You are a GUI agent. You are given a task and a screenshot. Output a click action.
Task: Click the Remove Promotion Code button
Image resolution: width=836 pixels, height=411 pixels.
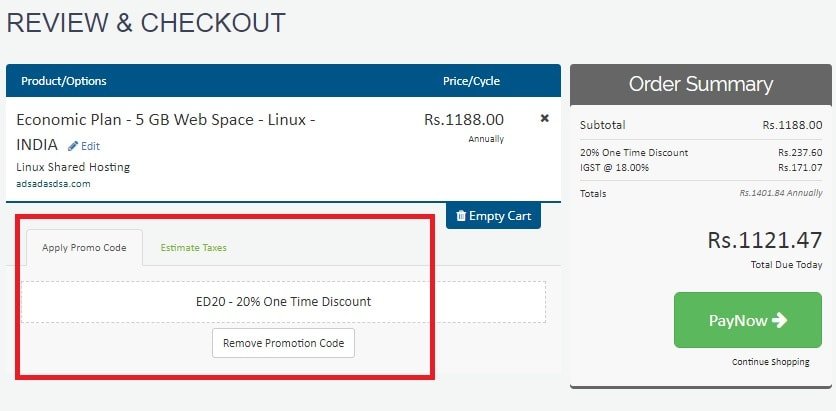(x=283, y=343)
